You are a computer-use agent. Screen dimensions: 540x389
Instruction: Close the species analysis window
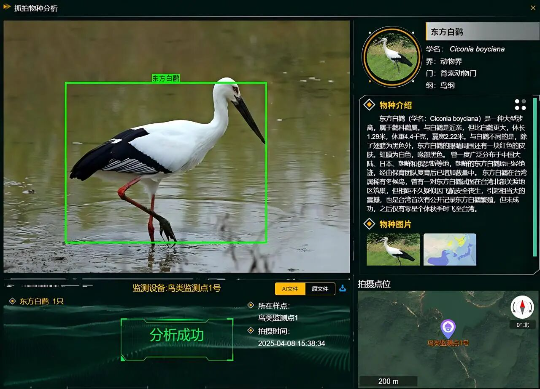tap(533, 8)
